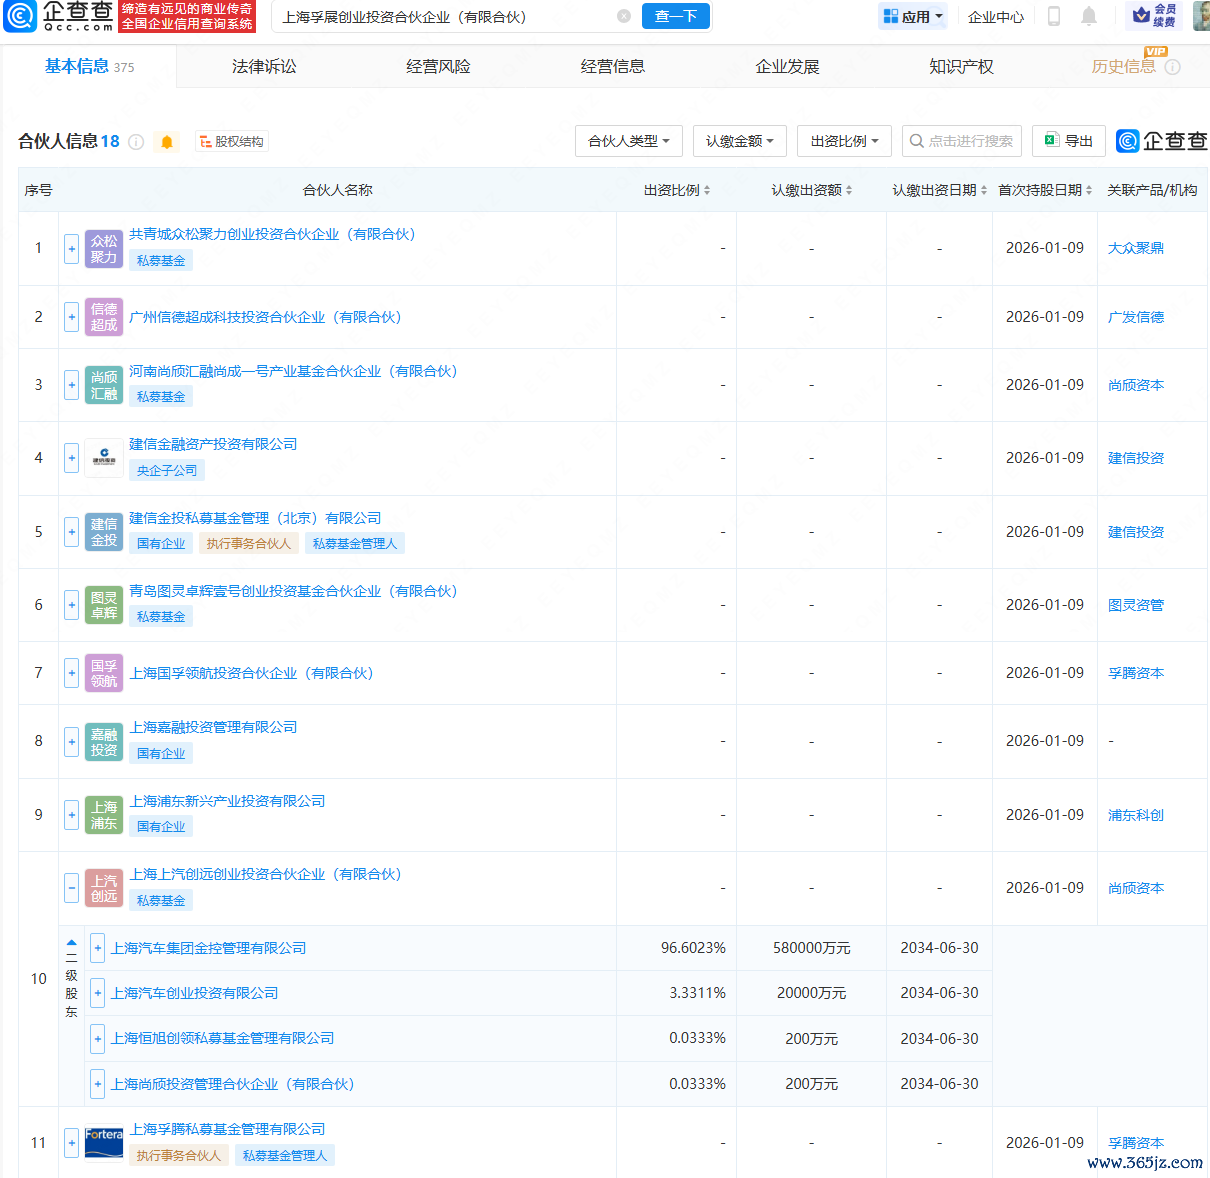Image resolution: width=1210 pixels, height=1178 pixels.
Task: Click the 建信金融资产投资 company logo
Action: click(x=104, y=458)
